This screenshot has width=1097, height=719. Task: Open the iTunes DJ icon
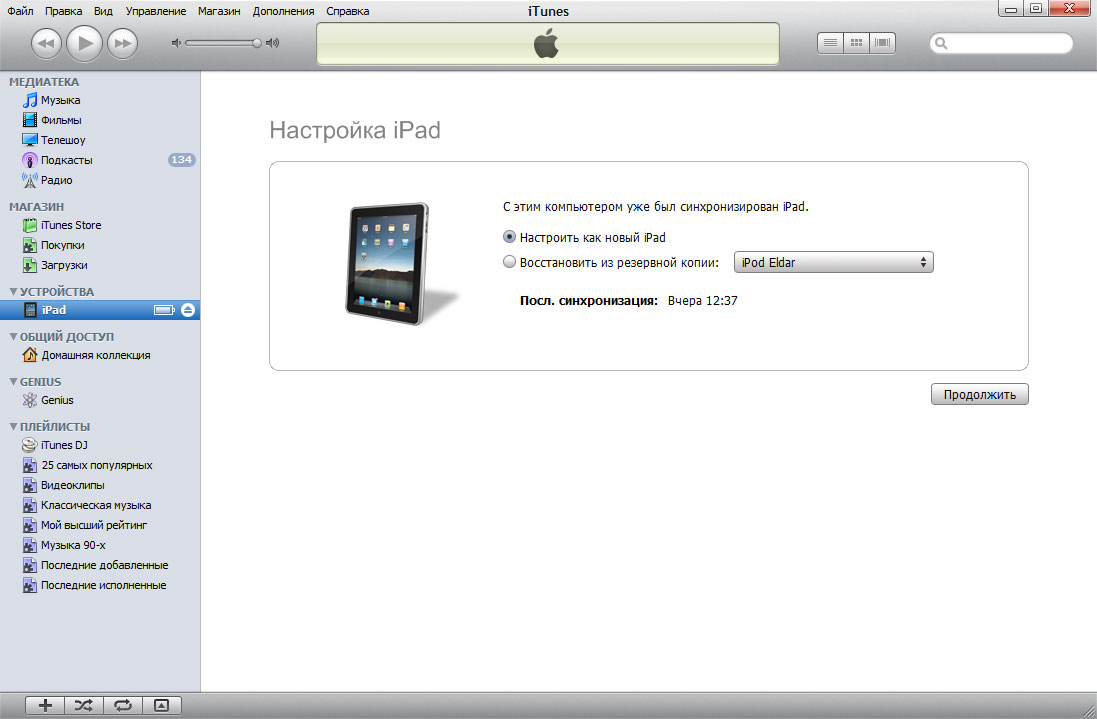pyautogui.click(x=29, y=445)
